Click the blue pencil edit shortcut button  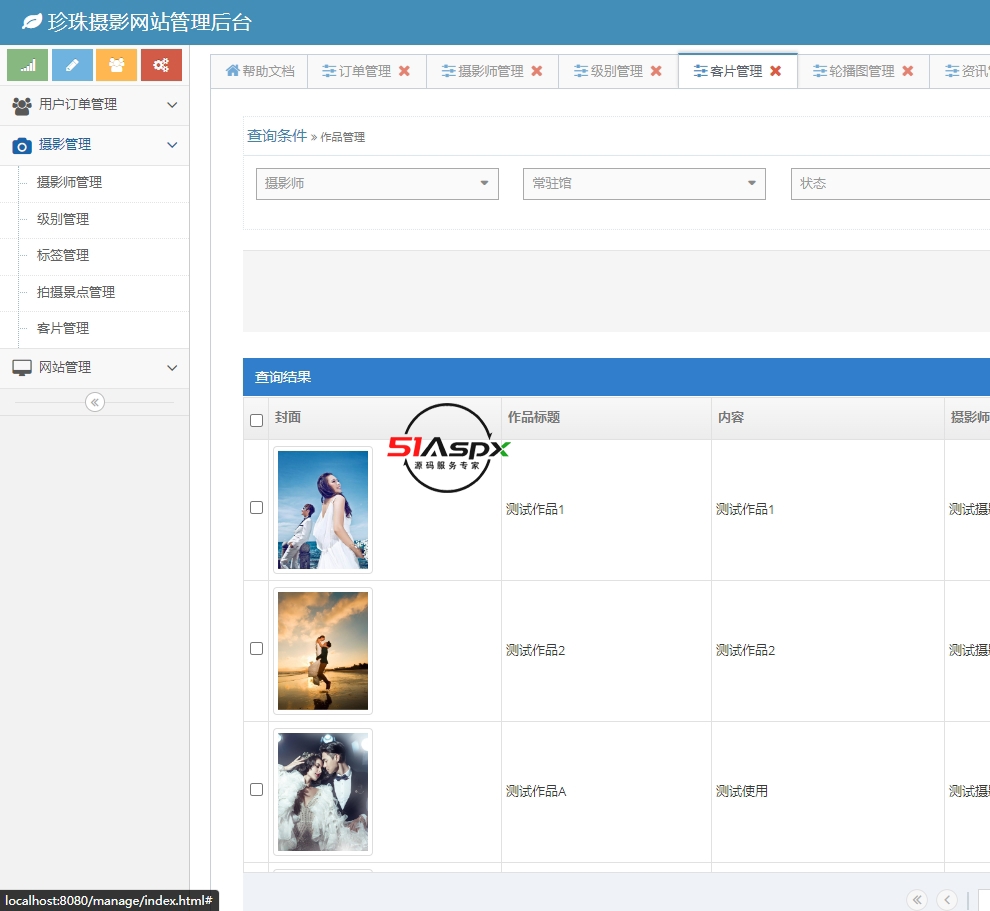(x=72, y=65)
